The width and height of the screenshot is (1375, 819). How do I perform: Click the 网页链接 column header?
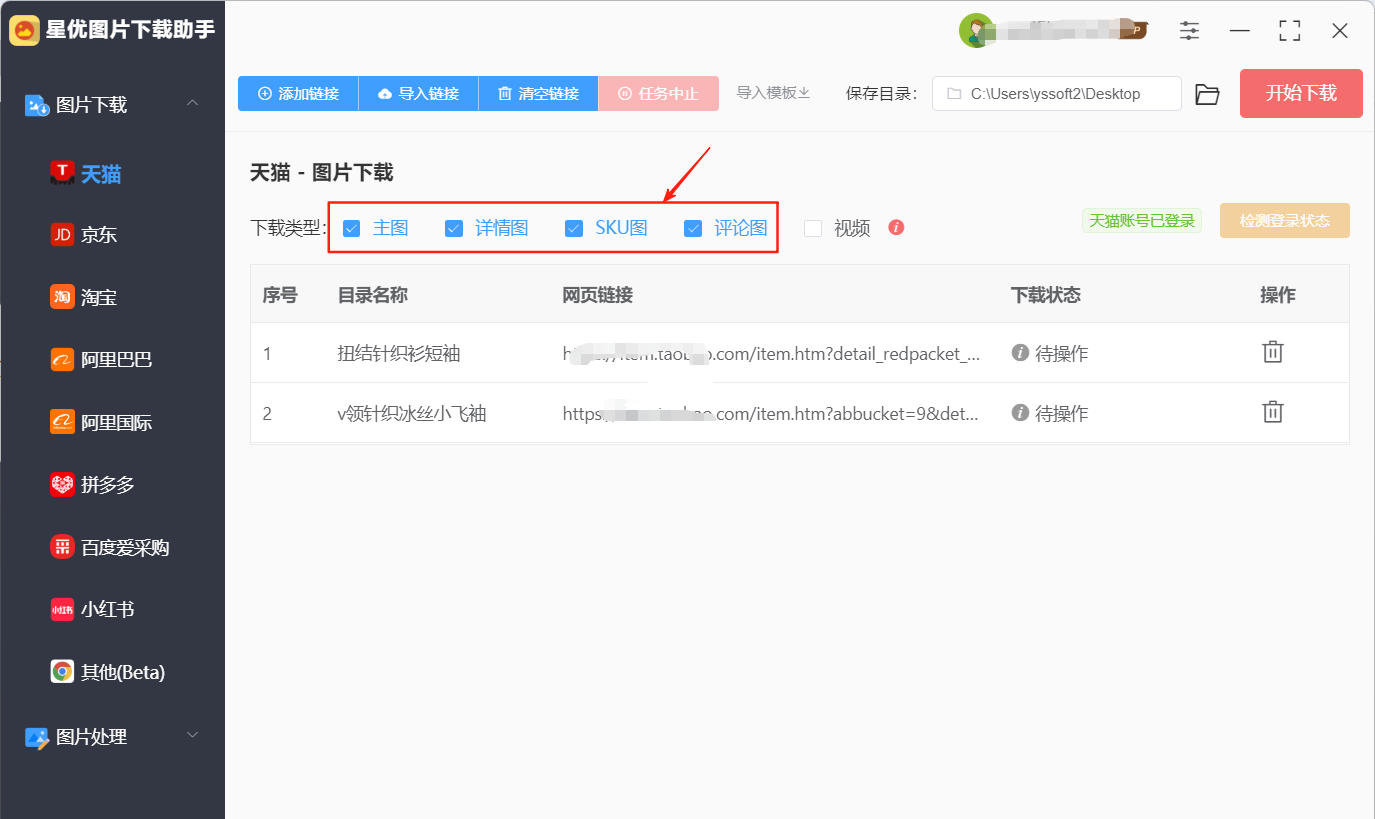(x=597, y=295)
